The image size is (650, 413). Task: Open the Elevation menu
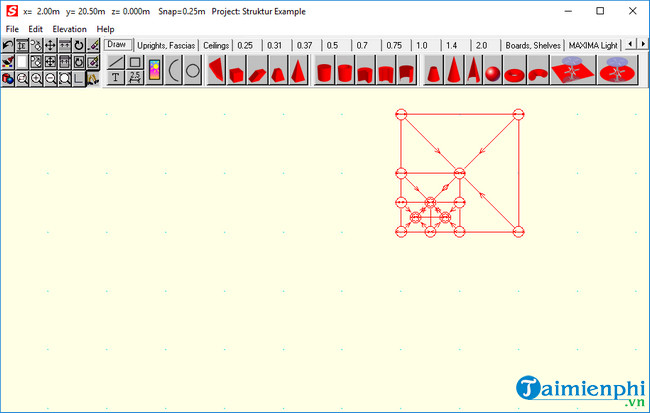tap(69, 29)
